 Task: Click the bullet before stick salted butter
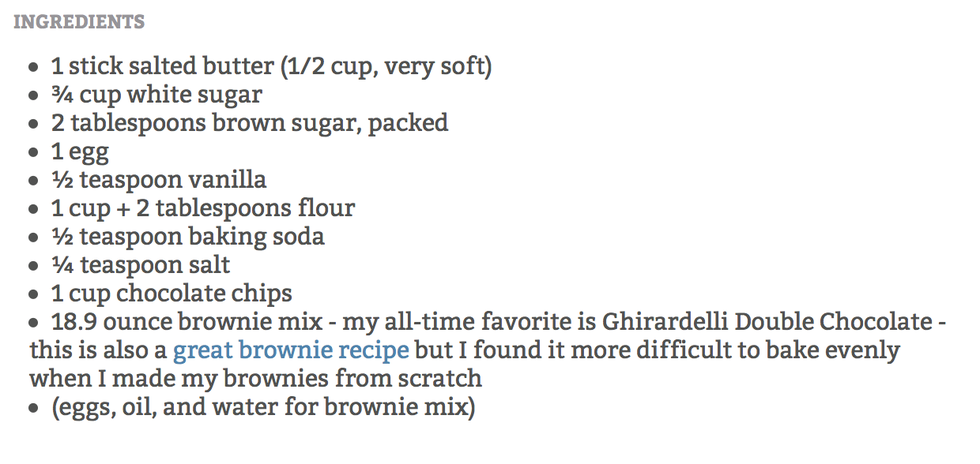click(35, 69)
